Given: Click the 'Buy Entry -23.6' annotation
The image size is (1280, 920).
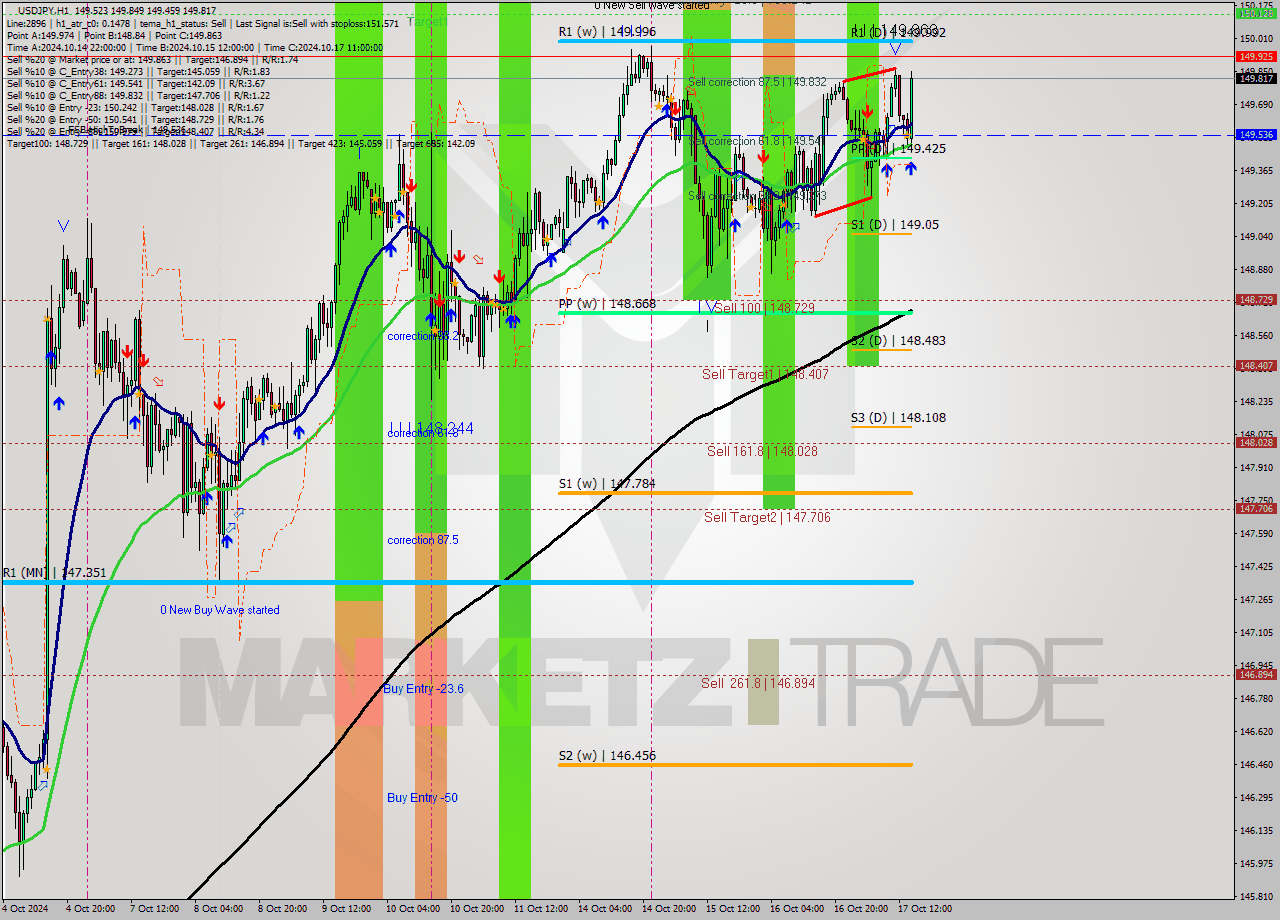Looking at the screenshot, I should click(x=423, y=689).
